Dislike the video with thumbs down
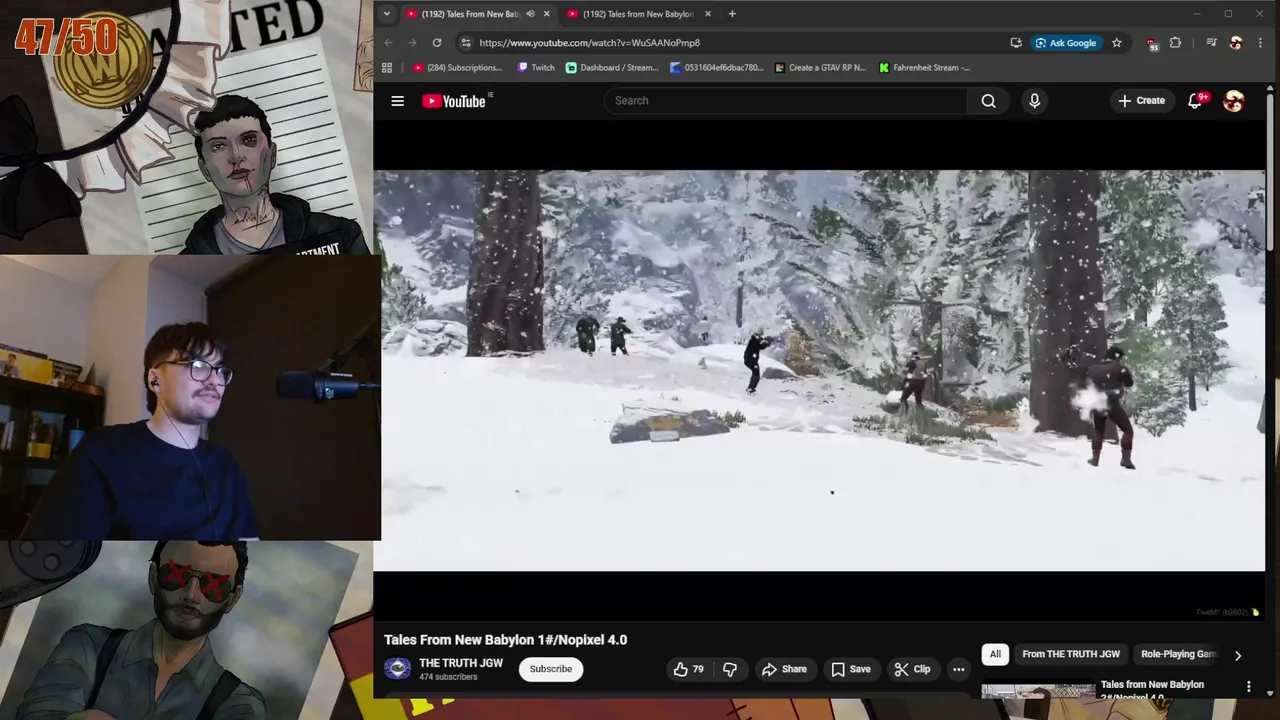This screenshot has height=720, width=1280. (x=730, y=669)
